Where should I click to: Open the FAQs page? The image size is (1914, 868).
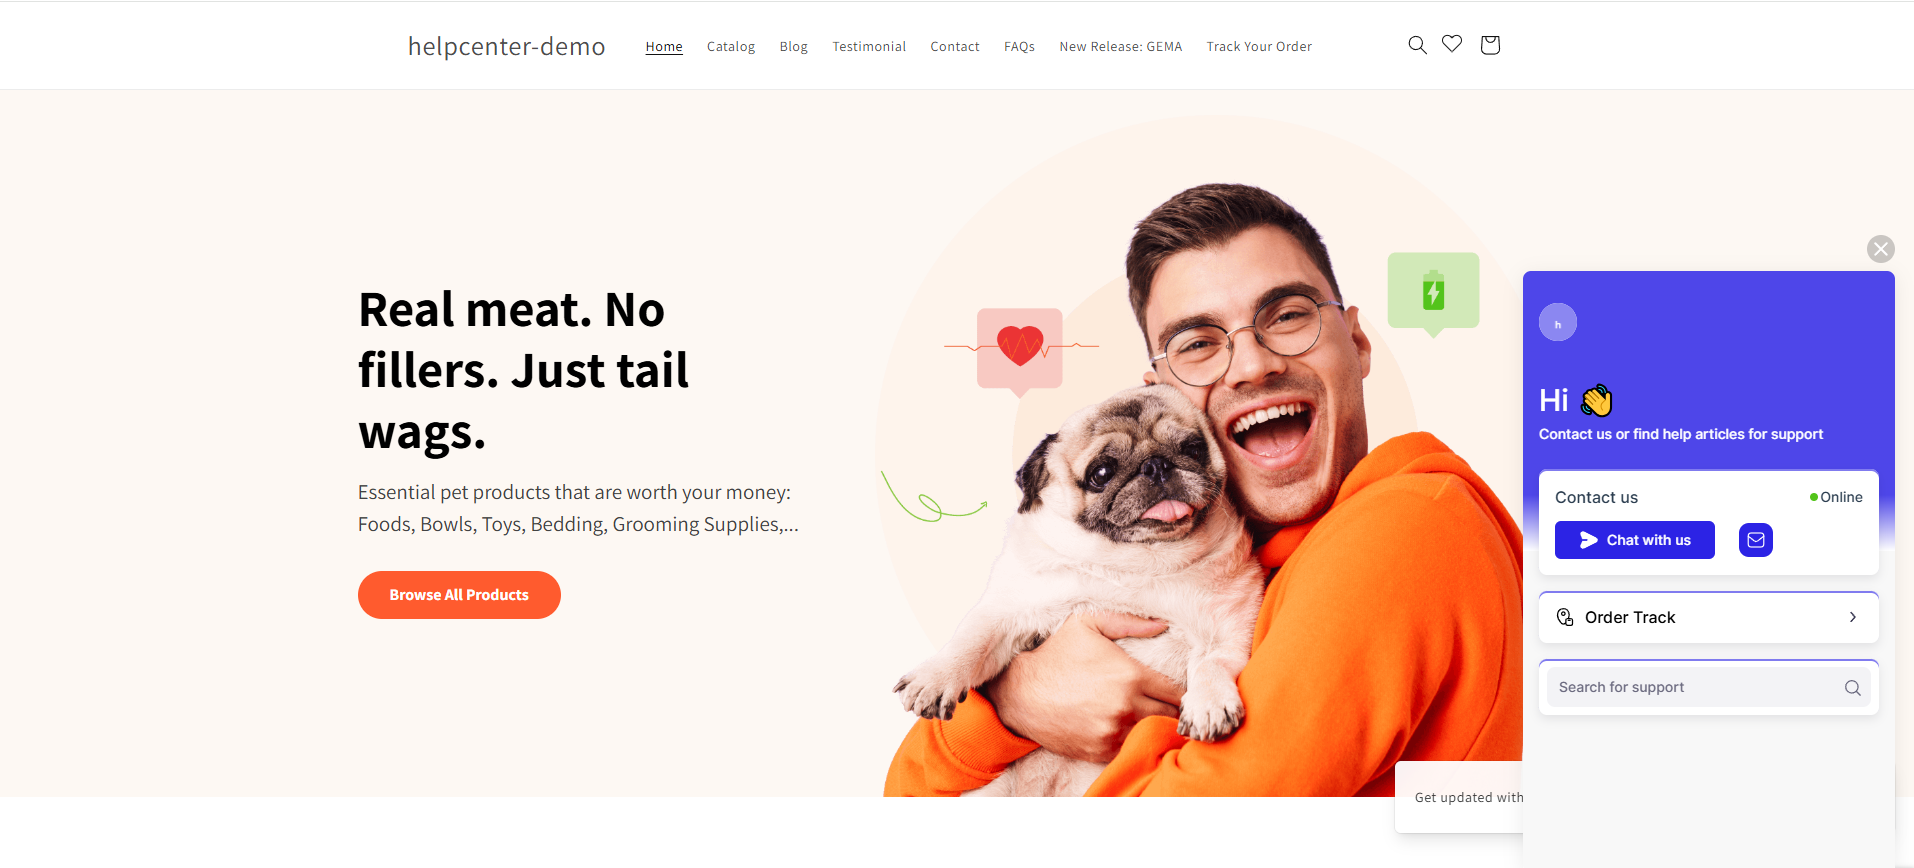1019,47
